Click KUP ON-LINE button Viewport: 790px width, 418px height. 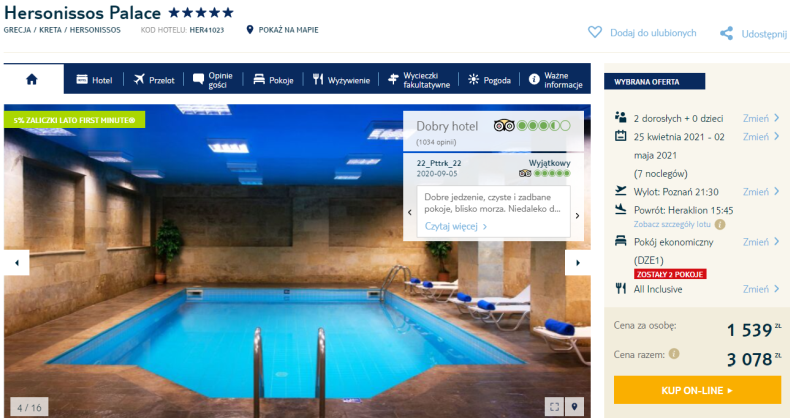(x=697, y=390)
